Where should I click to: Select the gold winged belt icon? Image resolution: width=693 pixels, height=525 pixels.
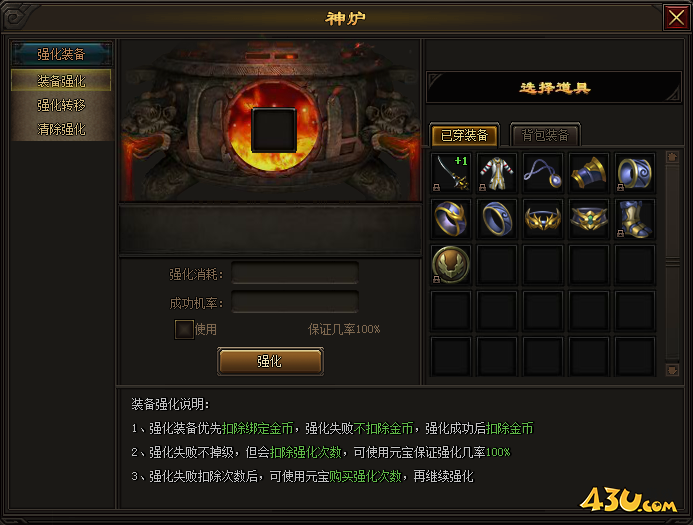click(543, 218)
